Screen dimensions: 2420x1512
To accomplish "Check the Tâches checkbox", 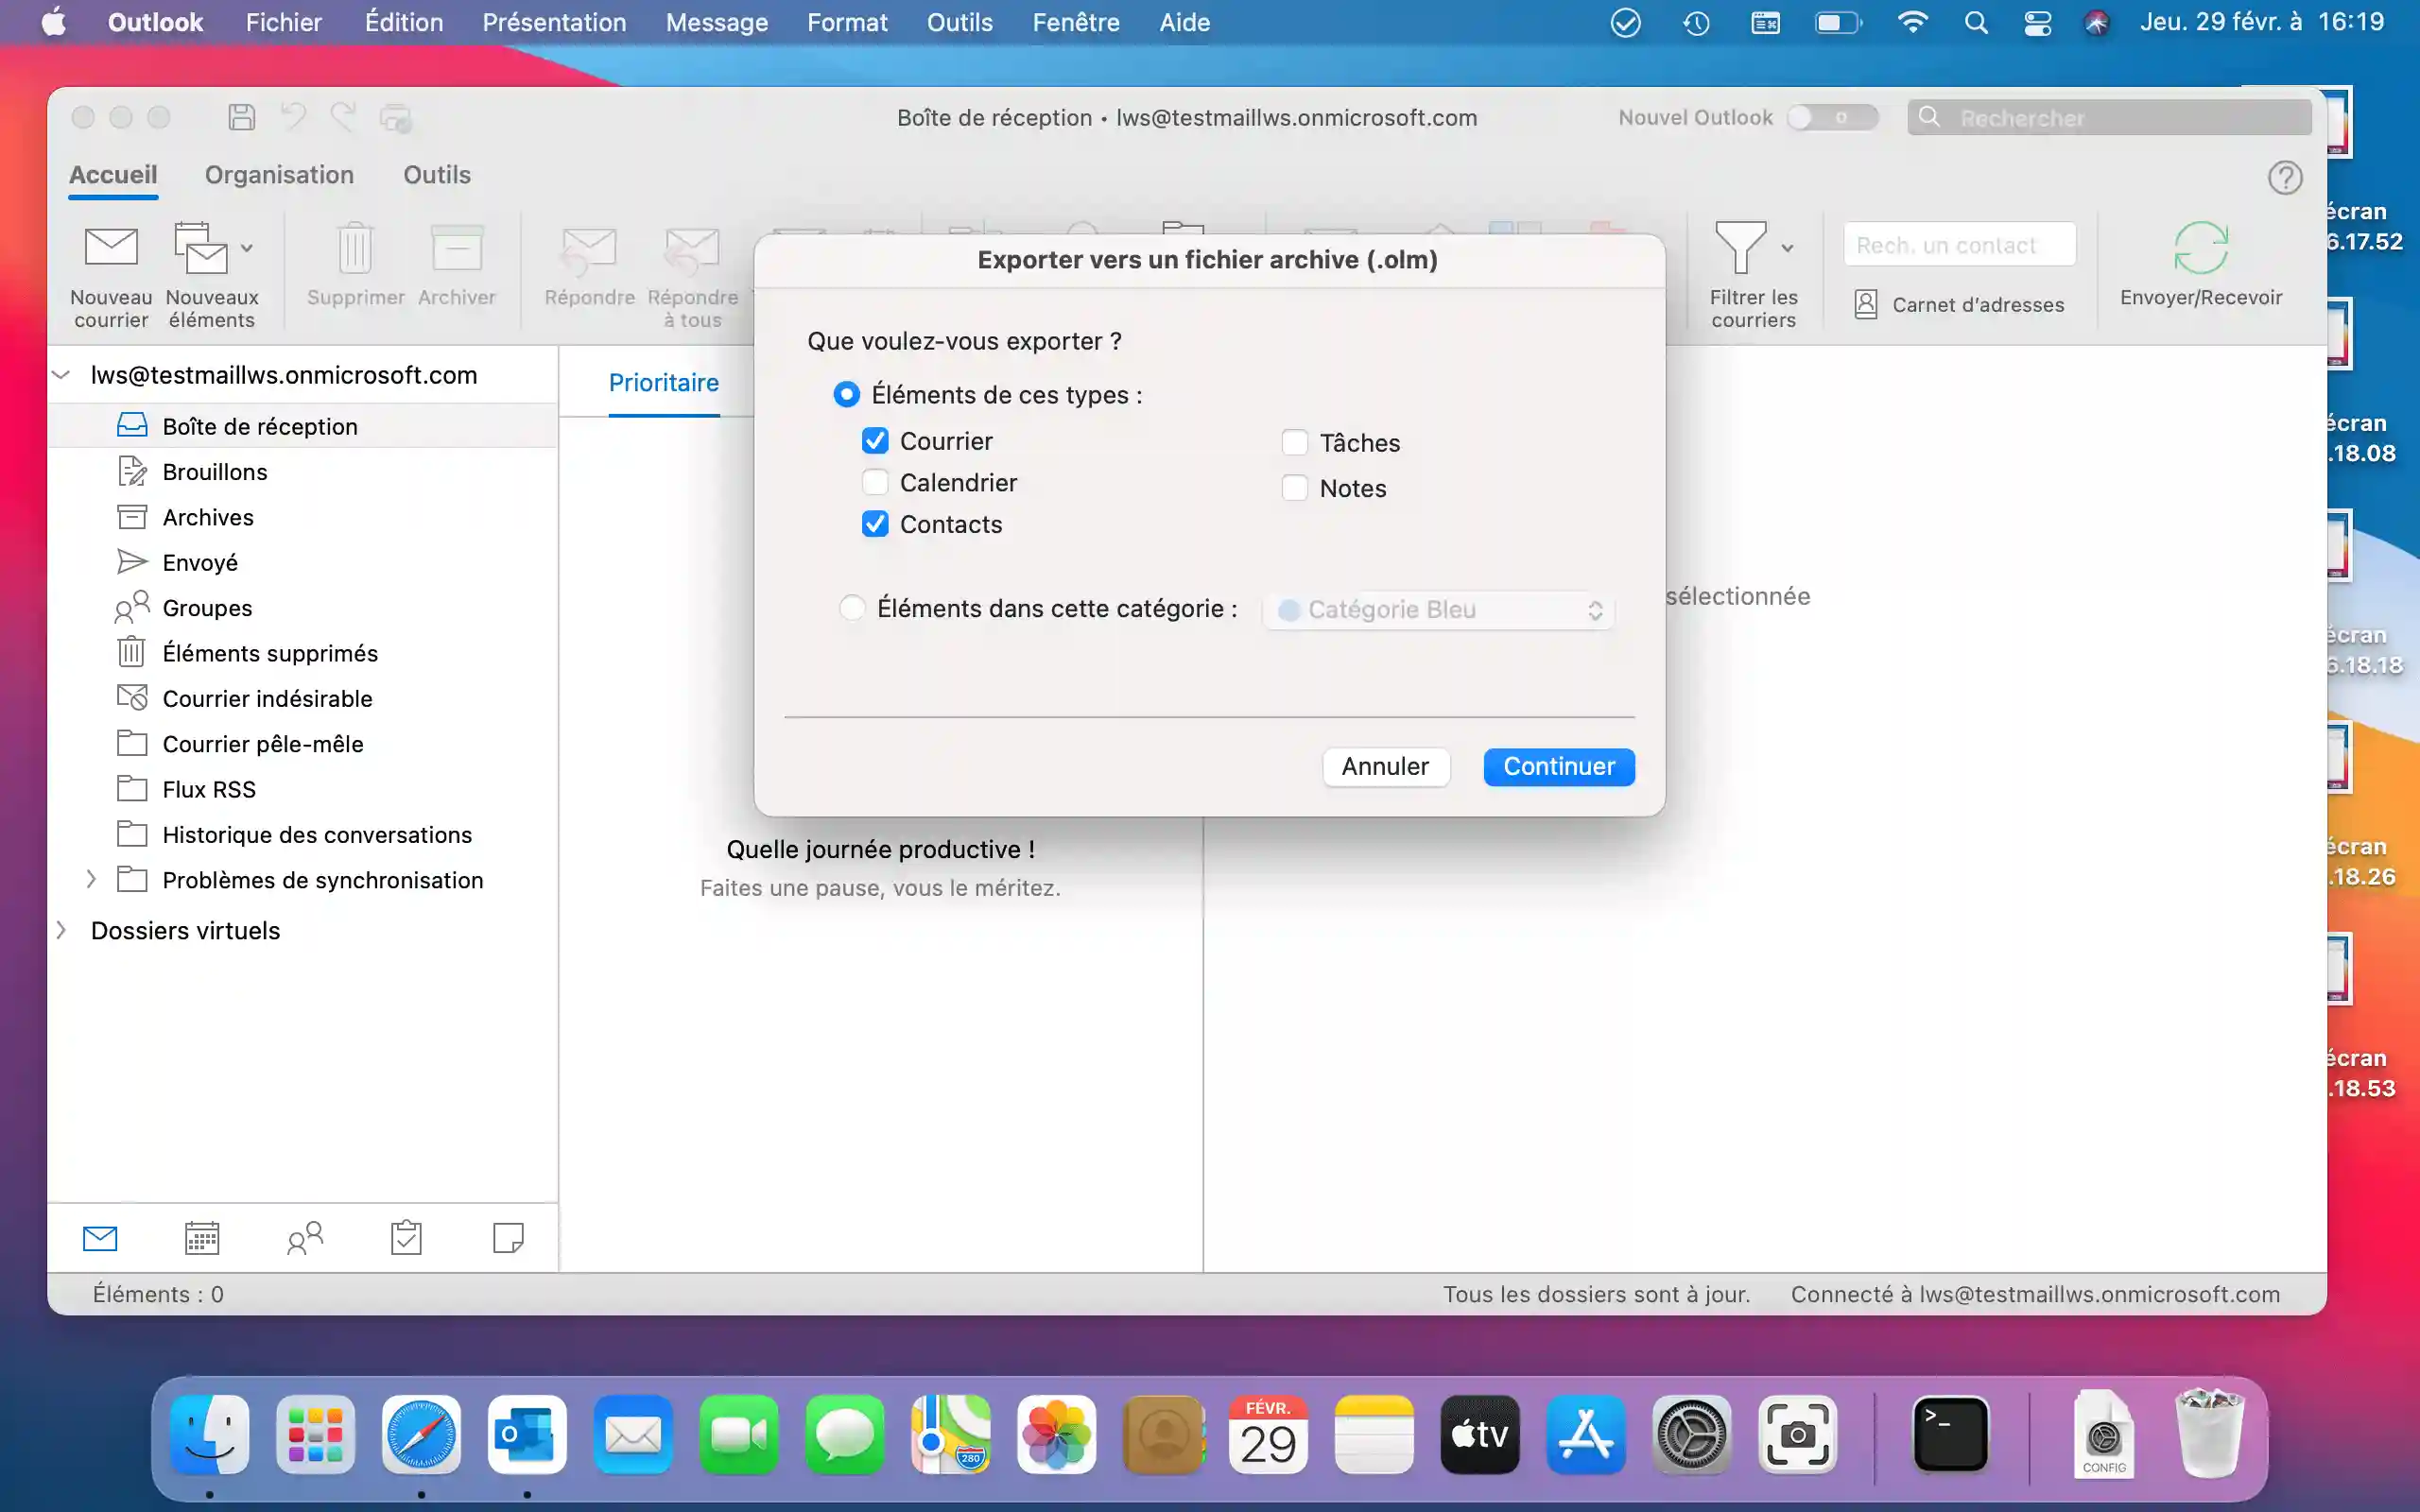I will [1294, 443].
